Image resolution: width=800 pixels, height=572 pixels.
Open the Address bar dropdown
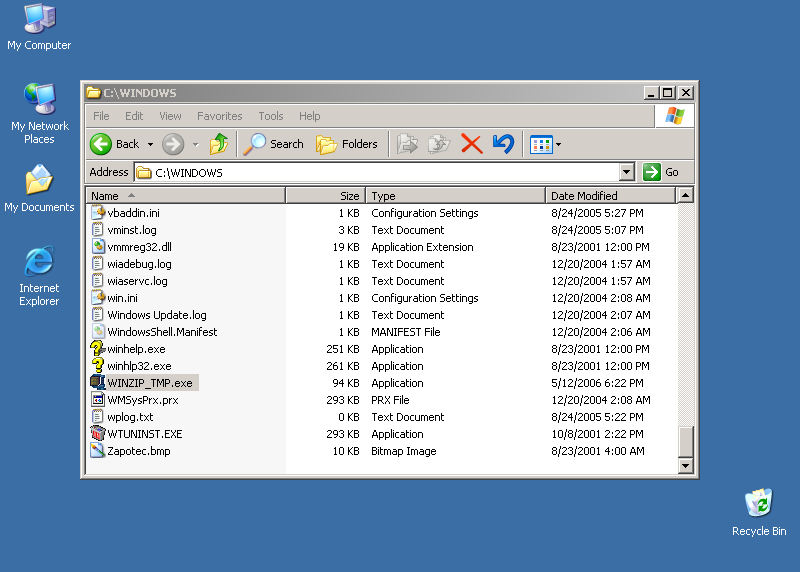[627, 172]
